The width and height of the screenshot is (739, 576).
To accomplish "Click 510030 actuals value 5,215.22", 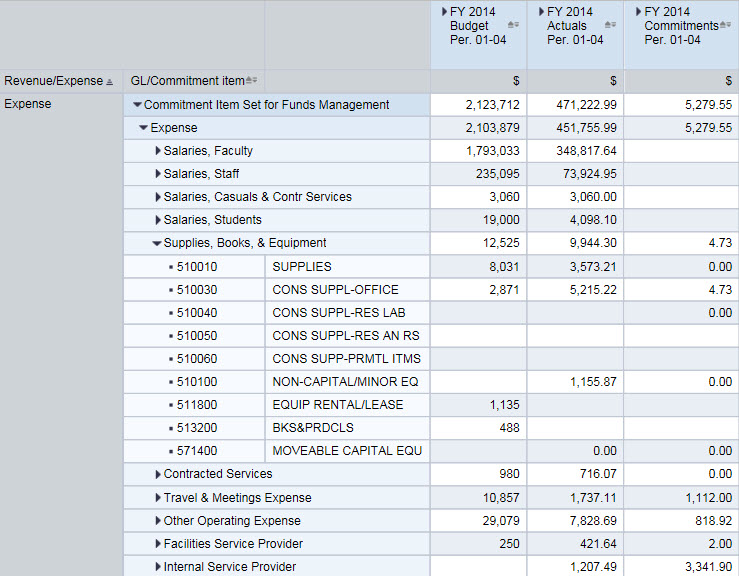I will point(593,290).
